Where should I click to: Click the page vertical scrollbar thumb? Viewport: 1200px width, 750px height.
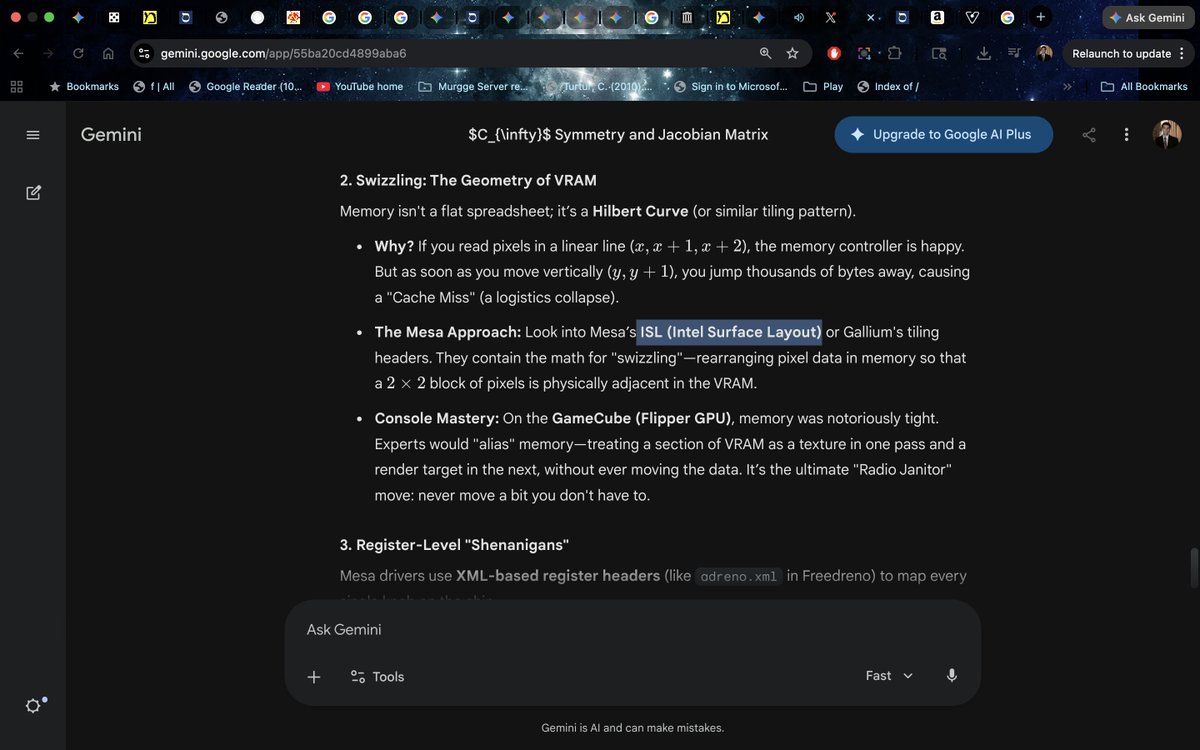point(1193,567)
